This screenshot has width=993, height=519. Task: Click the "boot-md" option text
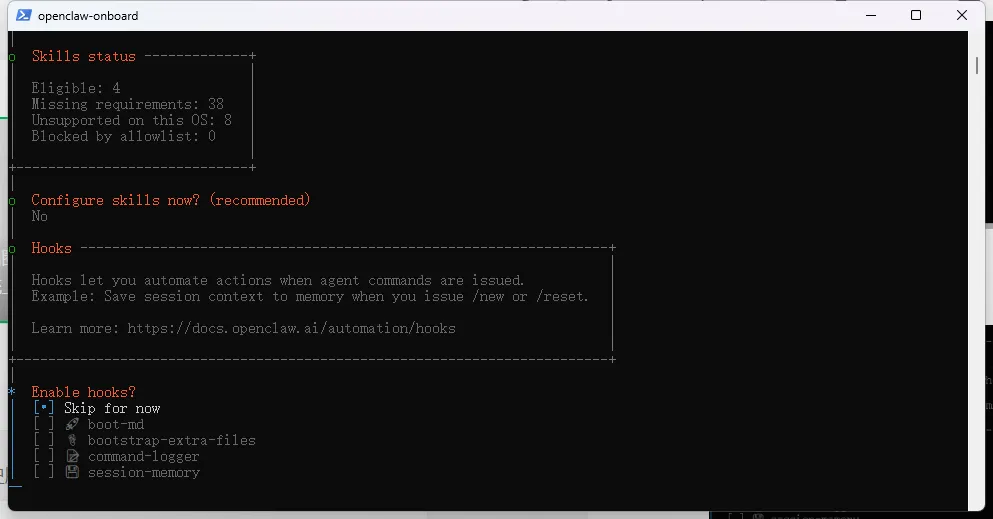(x=116, y=424)
